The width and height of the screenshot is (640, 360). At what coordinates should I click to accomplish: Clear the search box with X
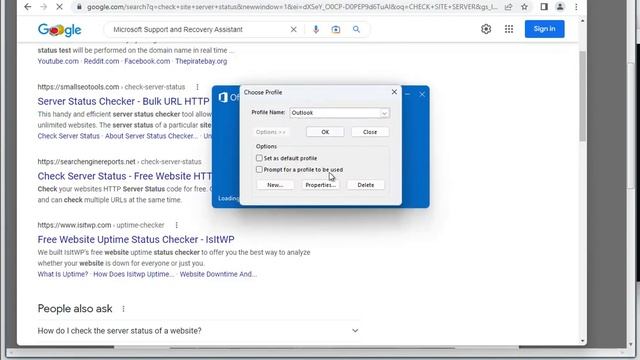coord(293,29)
